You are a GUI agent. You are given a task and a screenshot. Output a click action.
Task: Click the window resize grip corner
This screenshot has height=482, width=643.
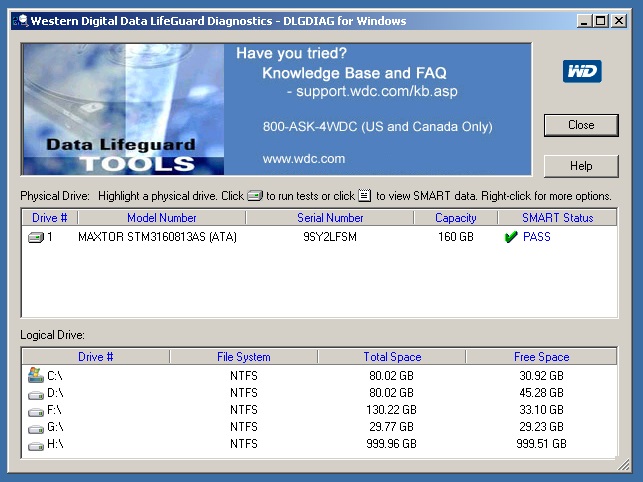click(x=624, y=465)
